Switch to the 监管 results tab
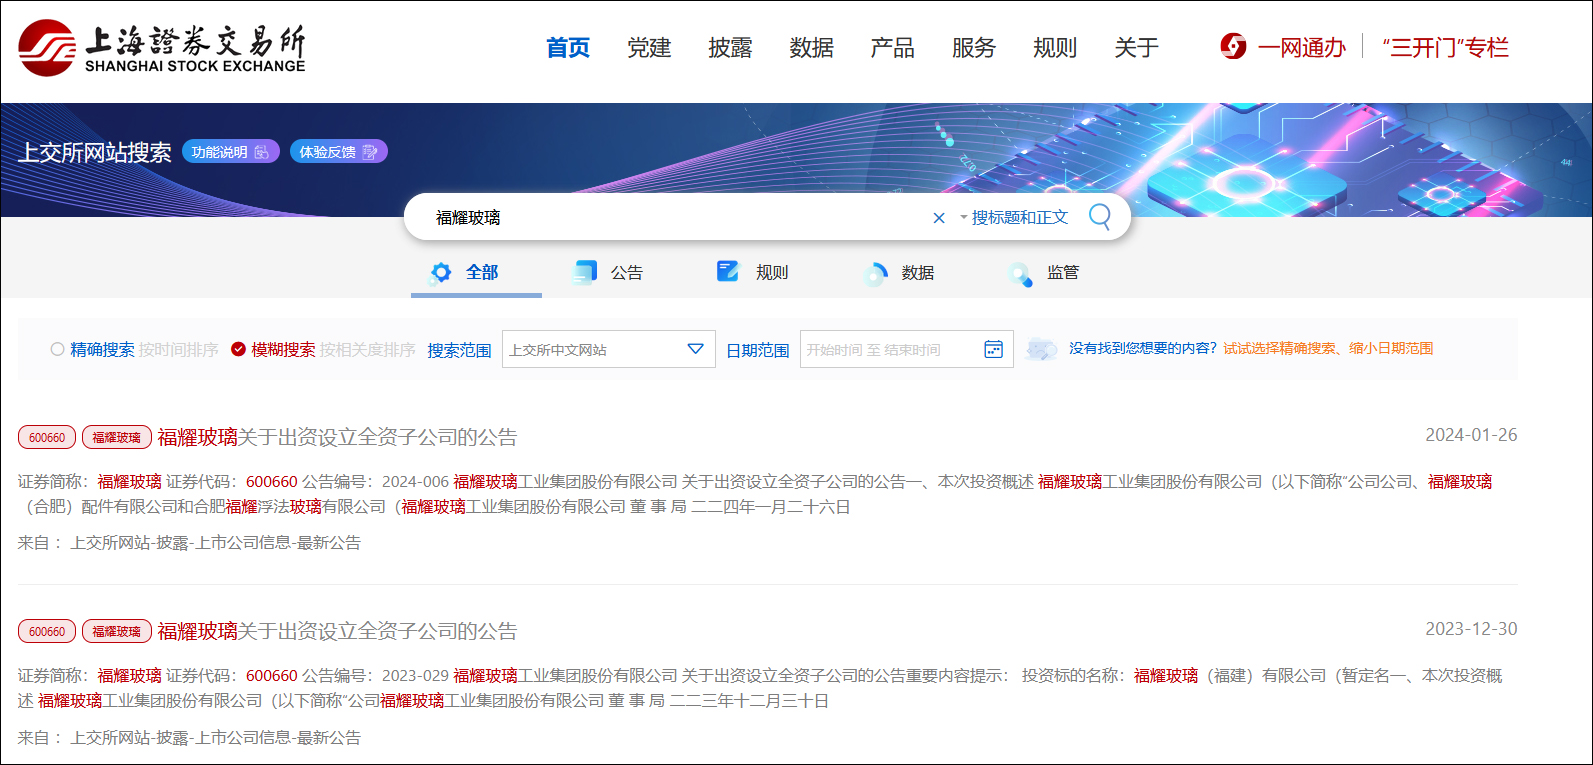This screenshot has width=1593, height=765. click(1063, 272)
